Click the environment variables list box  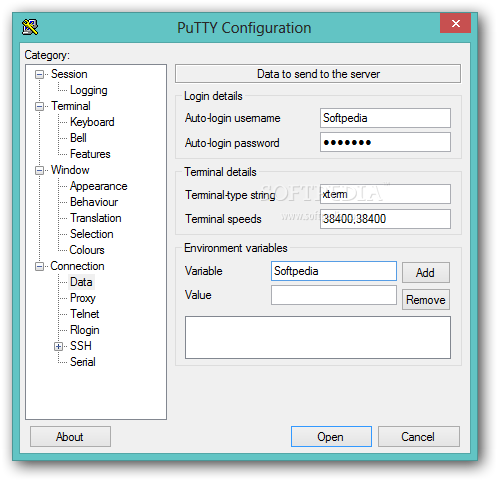(318, 338)
